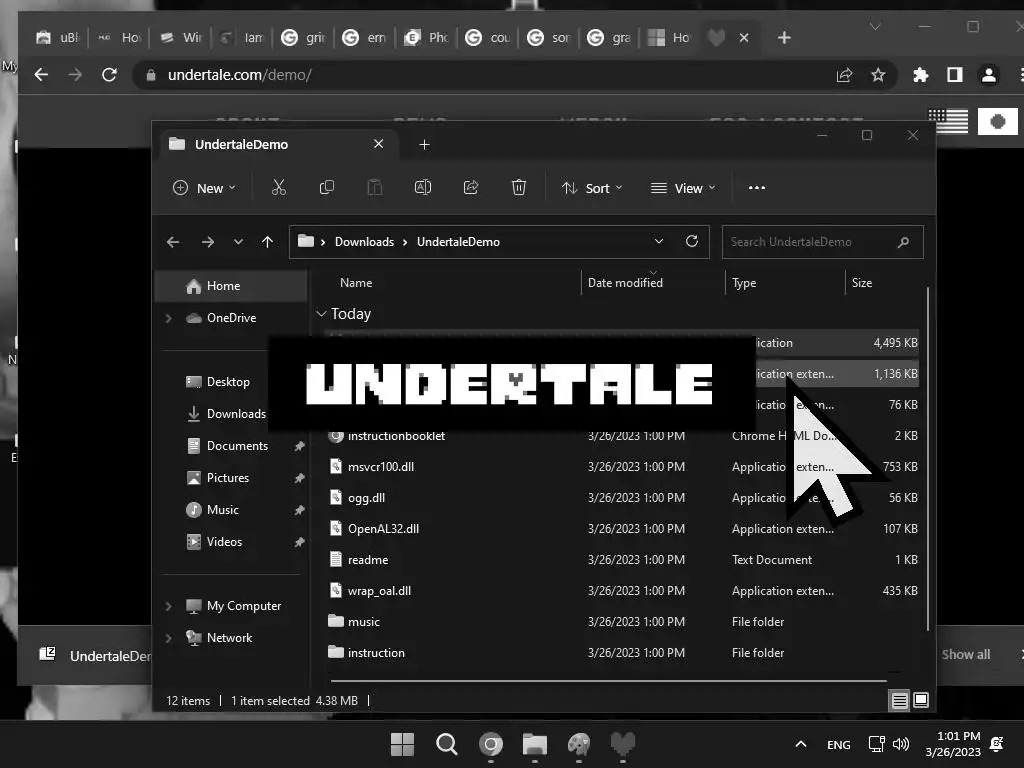The width and height of the screenshot is (1024, 768).
Task: Click the search magnifier in Explorer search box
Action: (x=903, y=242)
